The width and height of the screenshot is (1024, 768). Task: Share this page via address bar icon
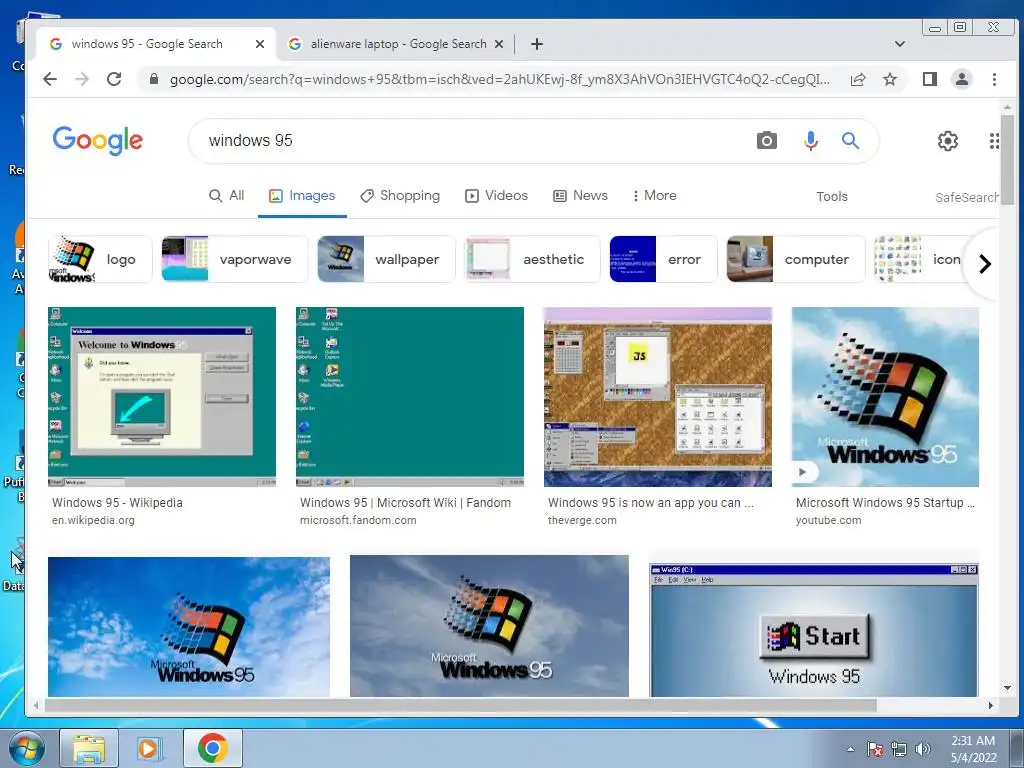857,80
